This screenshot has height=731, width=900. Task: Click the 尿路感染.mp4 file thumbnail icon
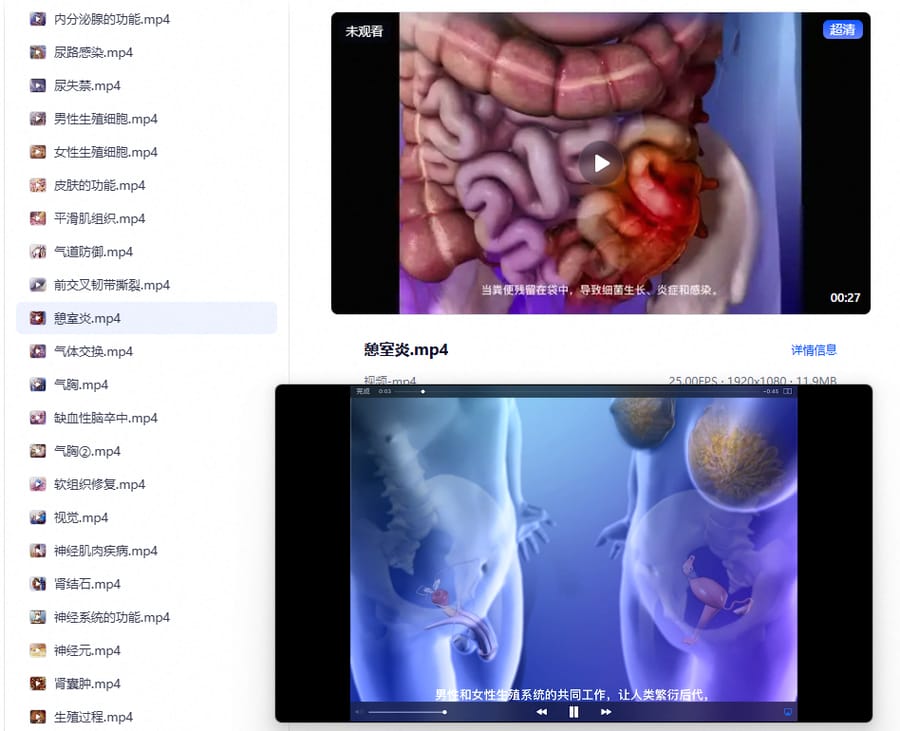[38, 52]
